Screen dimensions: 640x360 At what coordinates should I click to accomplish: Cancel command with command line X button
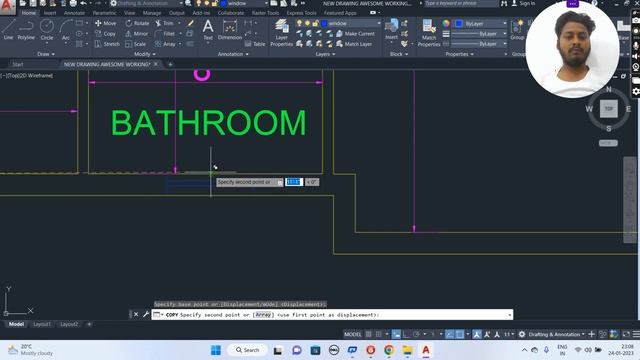click(136, 314)
